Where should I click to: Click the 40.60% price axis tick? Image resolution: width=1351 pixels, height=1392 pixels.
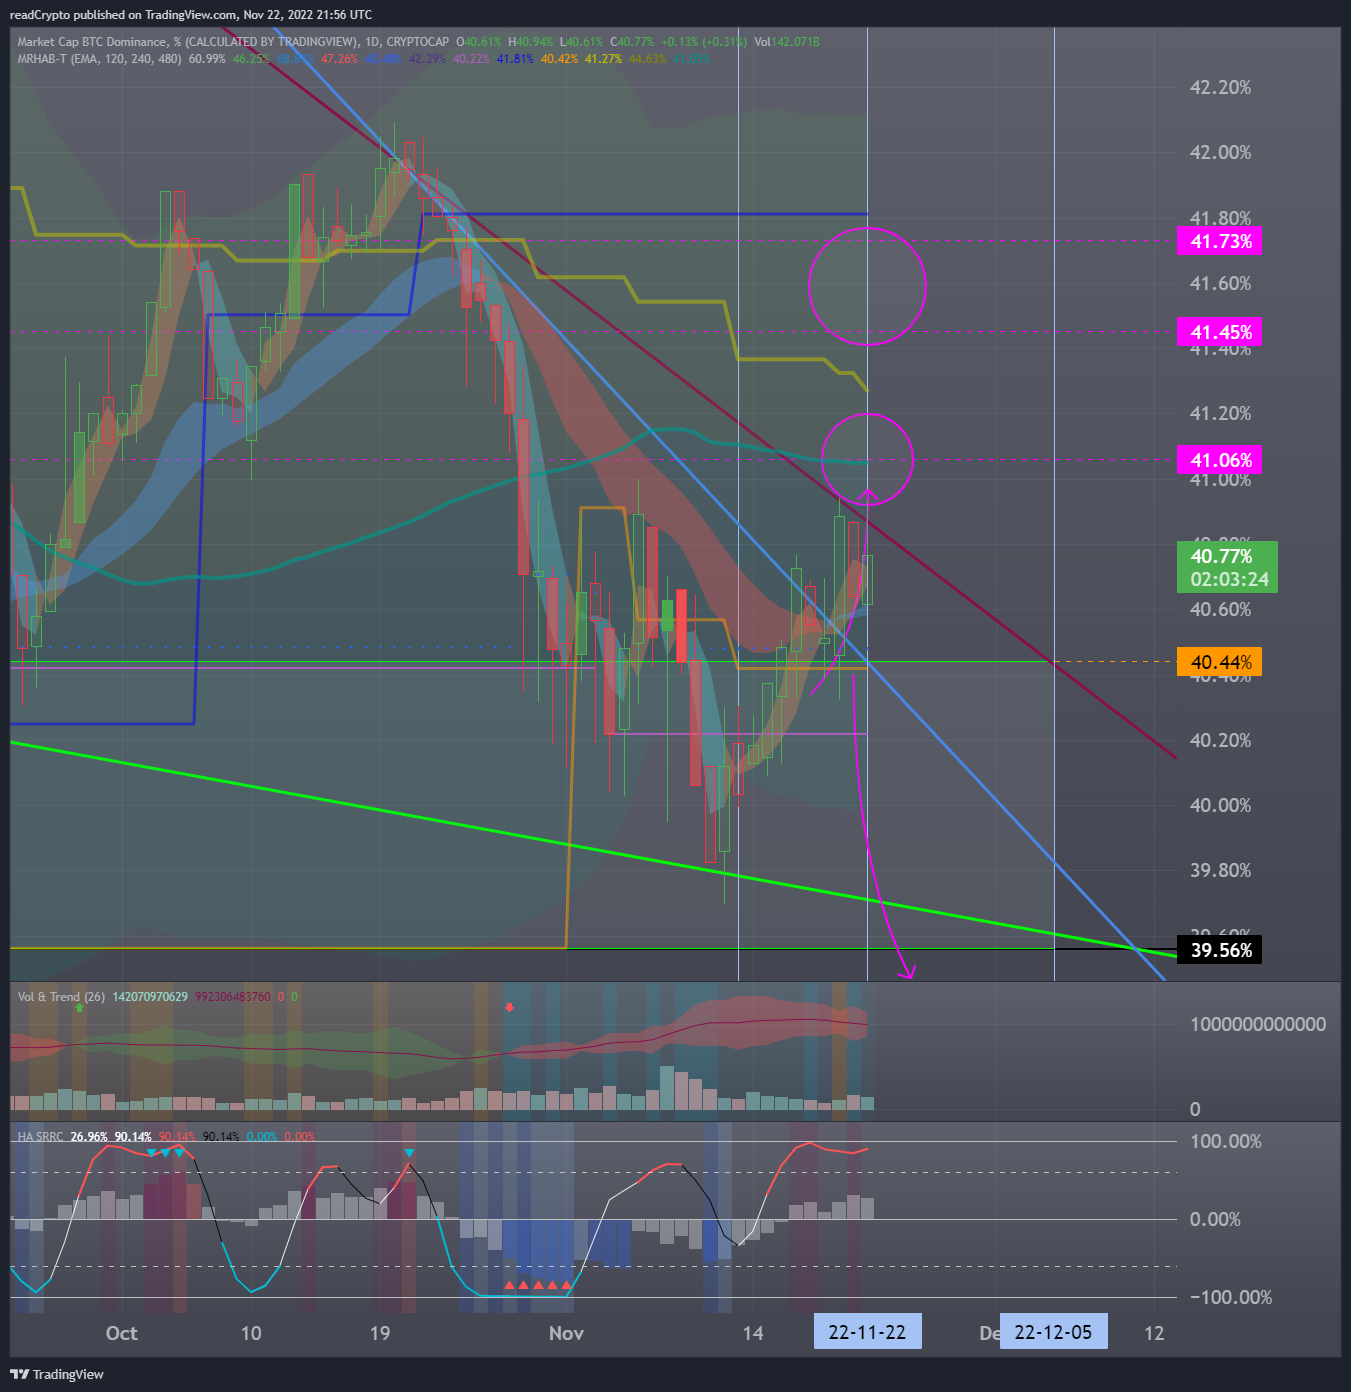coord(1220,609)
